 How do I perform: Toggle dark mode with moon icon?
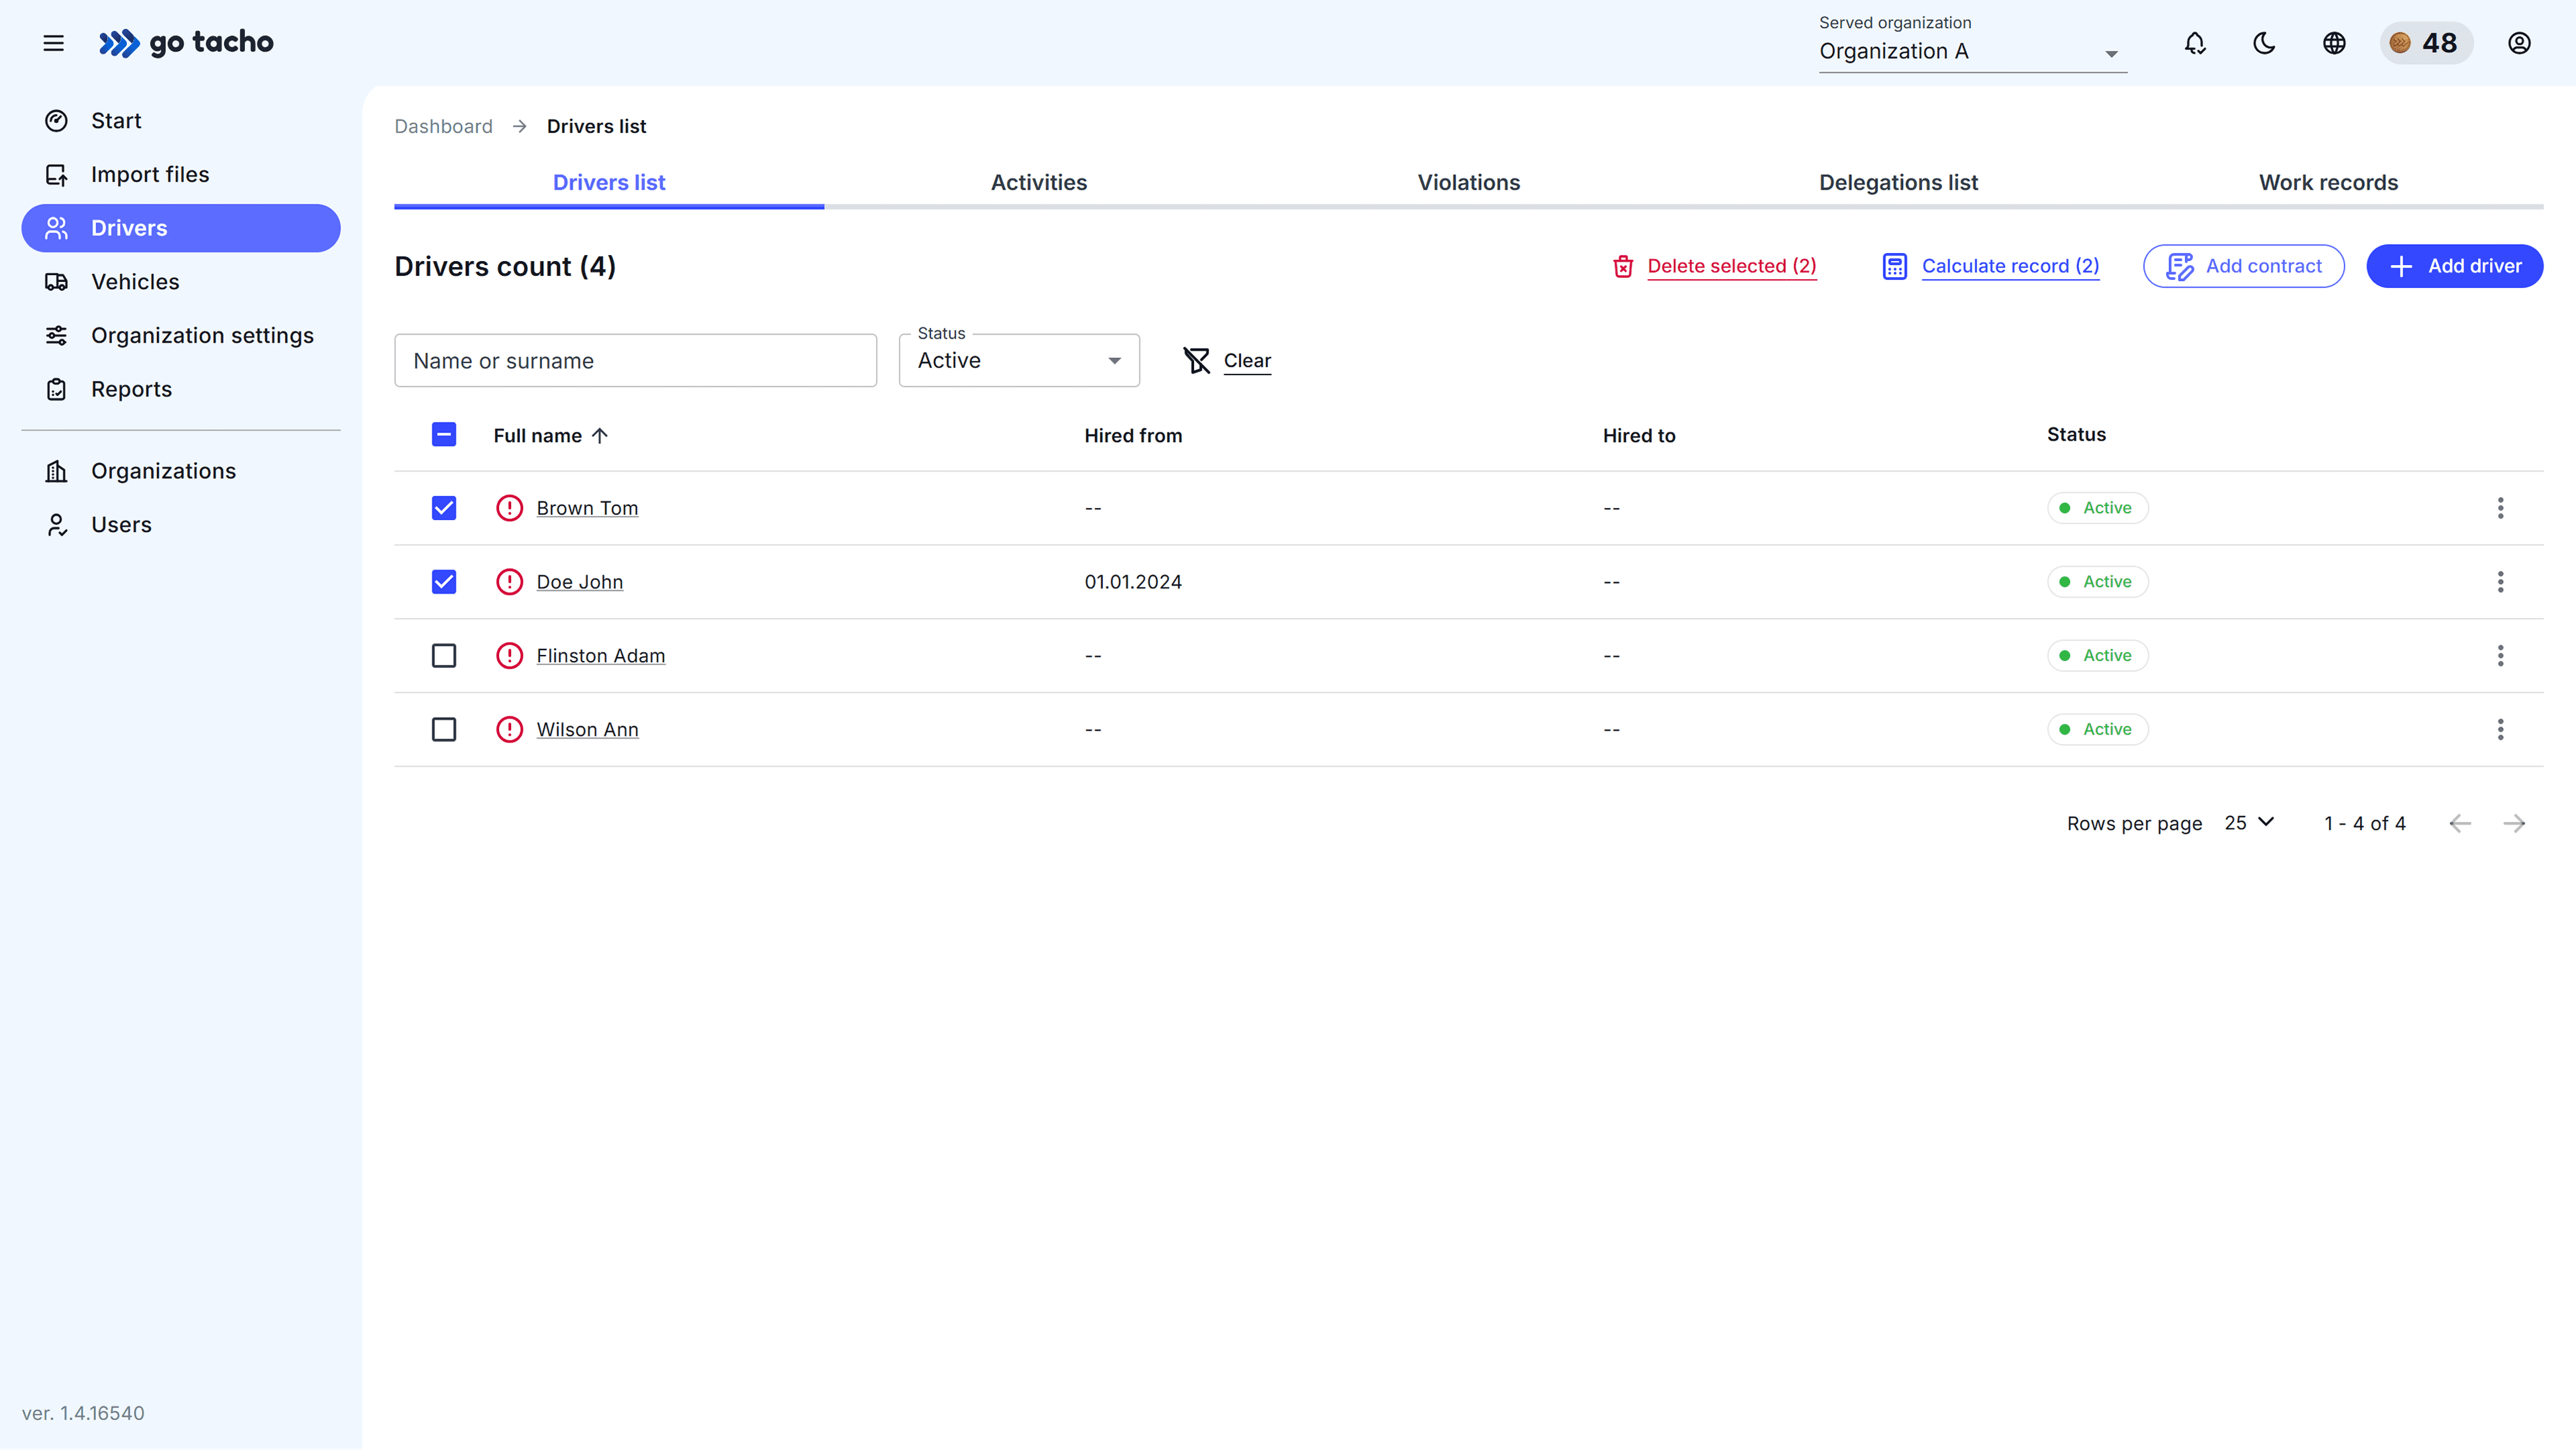(x=2264, y=43)
